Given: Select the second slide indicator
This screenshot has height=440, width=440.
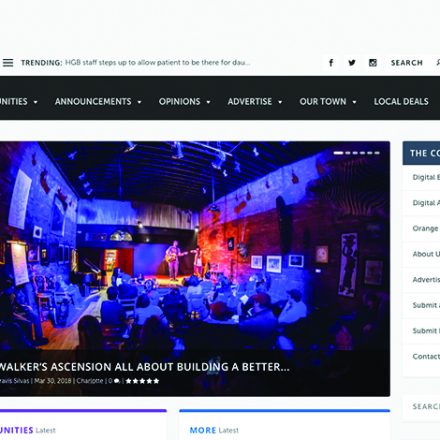Looking at the screenshot, I should 348,153.
